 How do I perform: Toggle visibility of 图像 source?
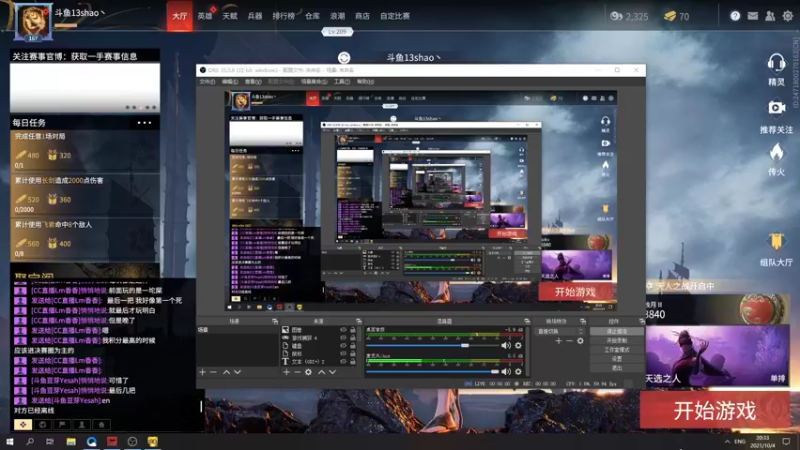pyautogui.click(x=343, y=330)
